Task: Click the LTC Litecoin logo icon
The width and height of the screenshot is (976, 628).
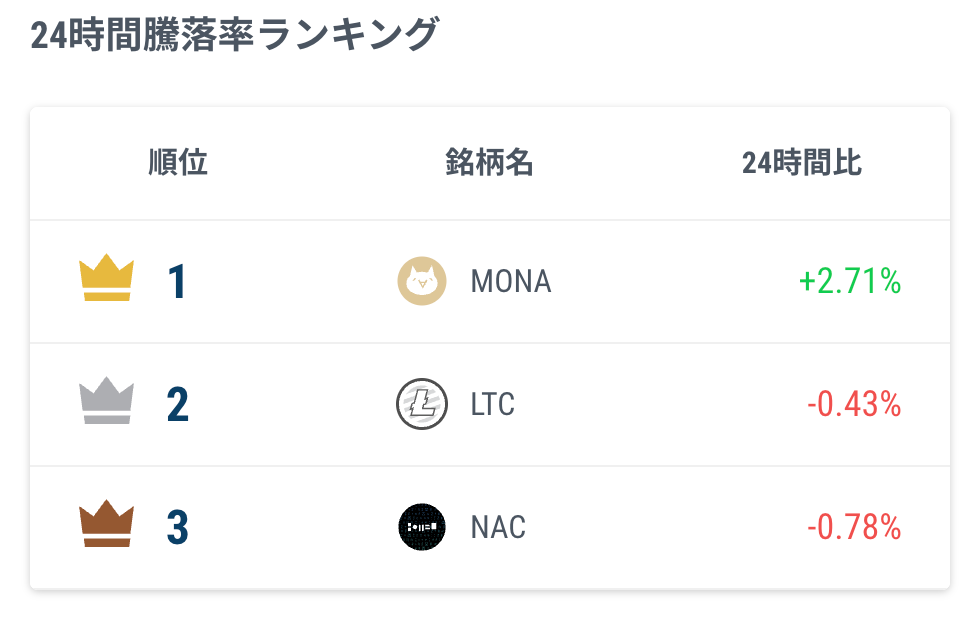Action: (x=421, y=404)
